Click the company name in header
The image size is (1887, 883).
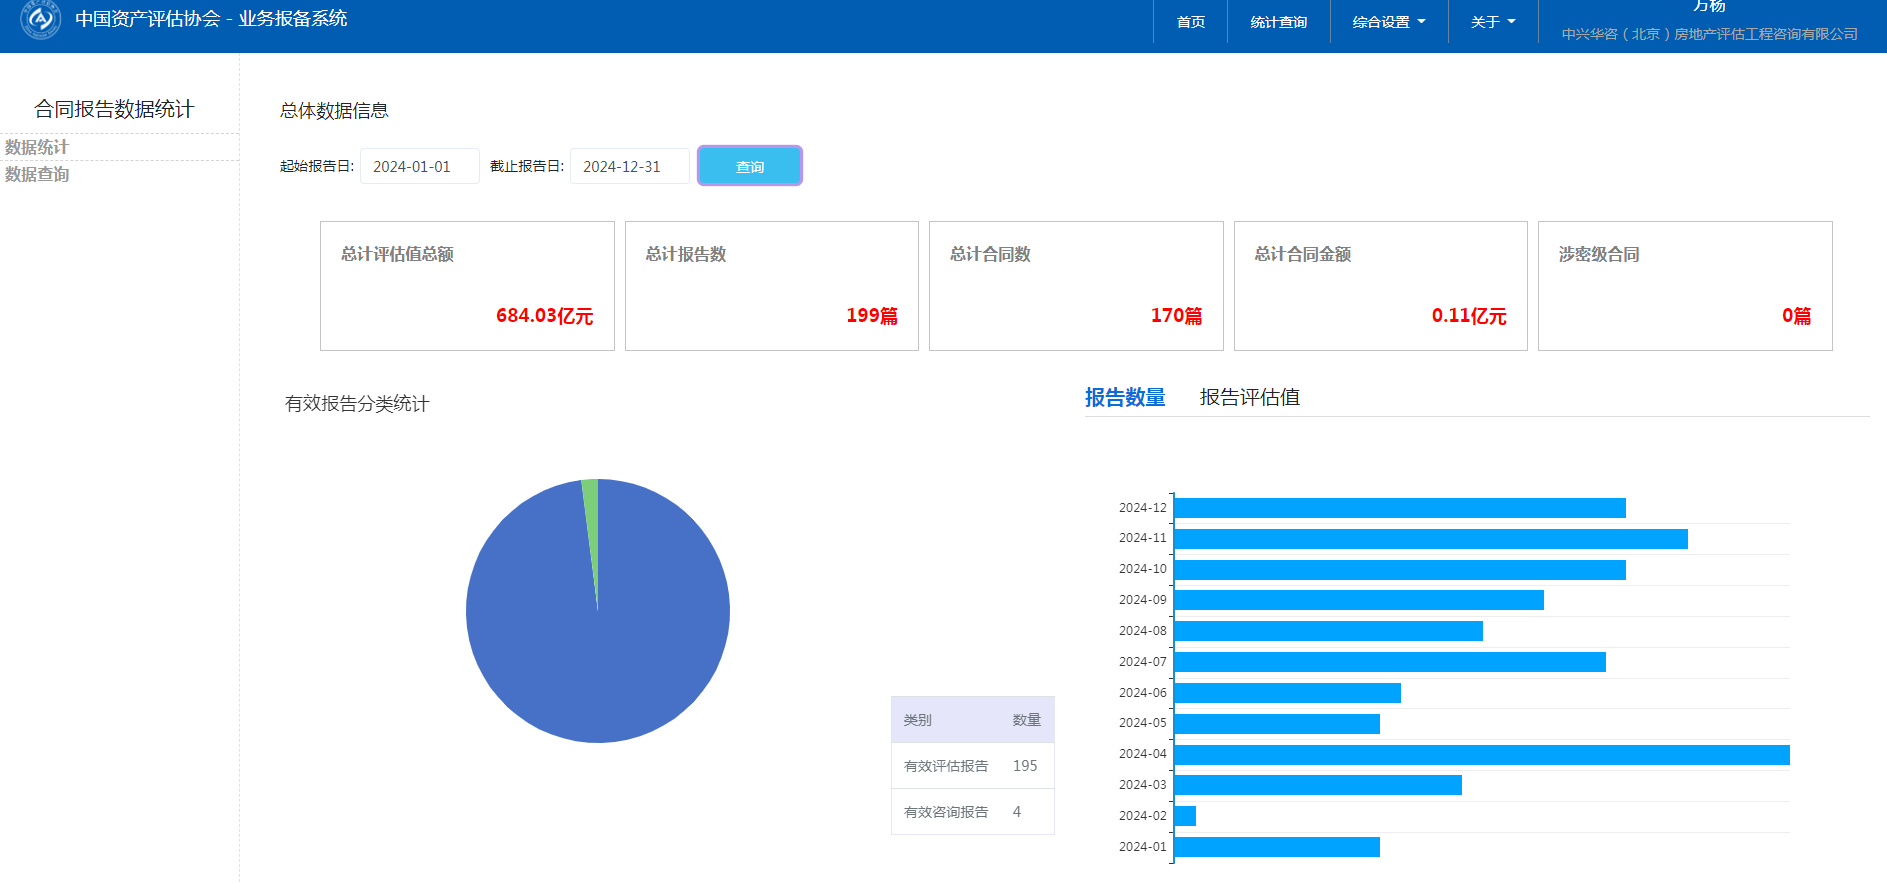pos(1709,34)
